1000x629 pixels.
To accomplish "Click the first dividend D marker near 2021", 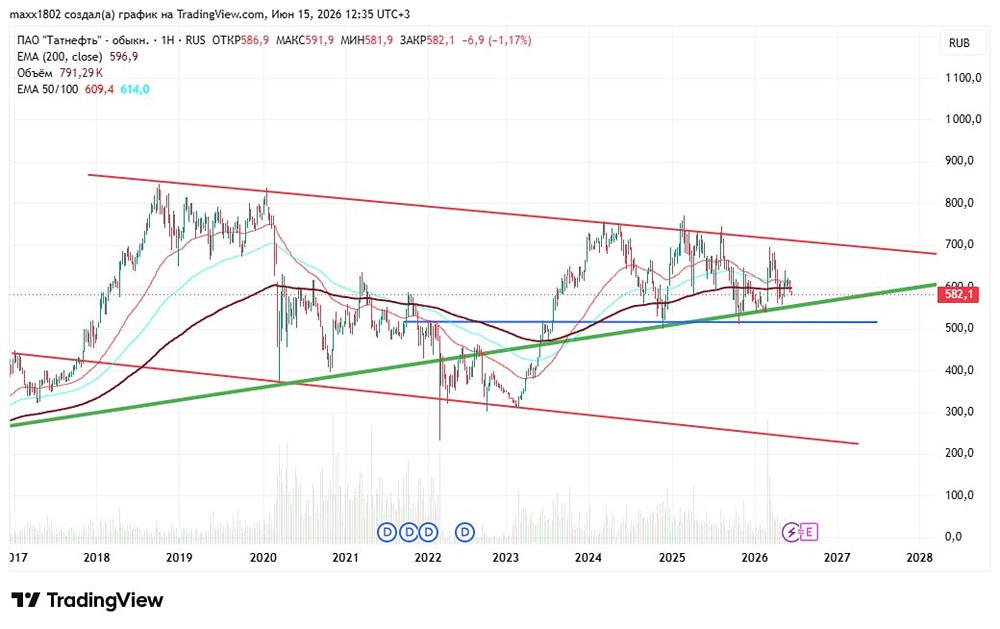I will (x=387, y=531).
